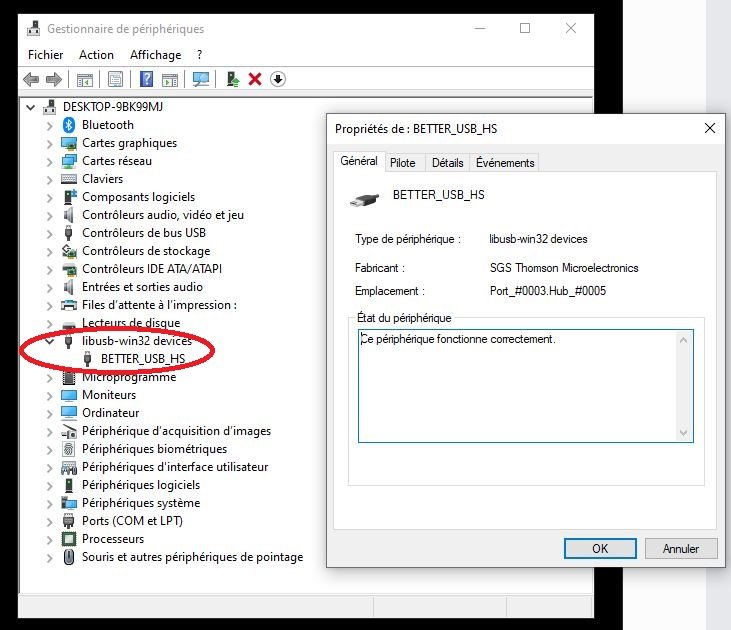Maximize the Gestionnaire de périphériques window
Screen dimensions: 731x630
click(525, 28)
